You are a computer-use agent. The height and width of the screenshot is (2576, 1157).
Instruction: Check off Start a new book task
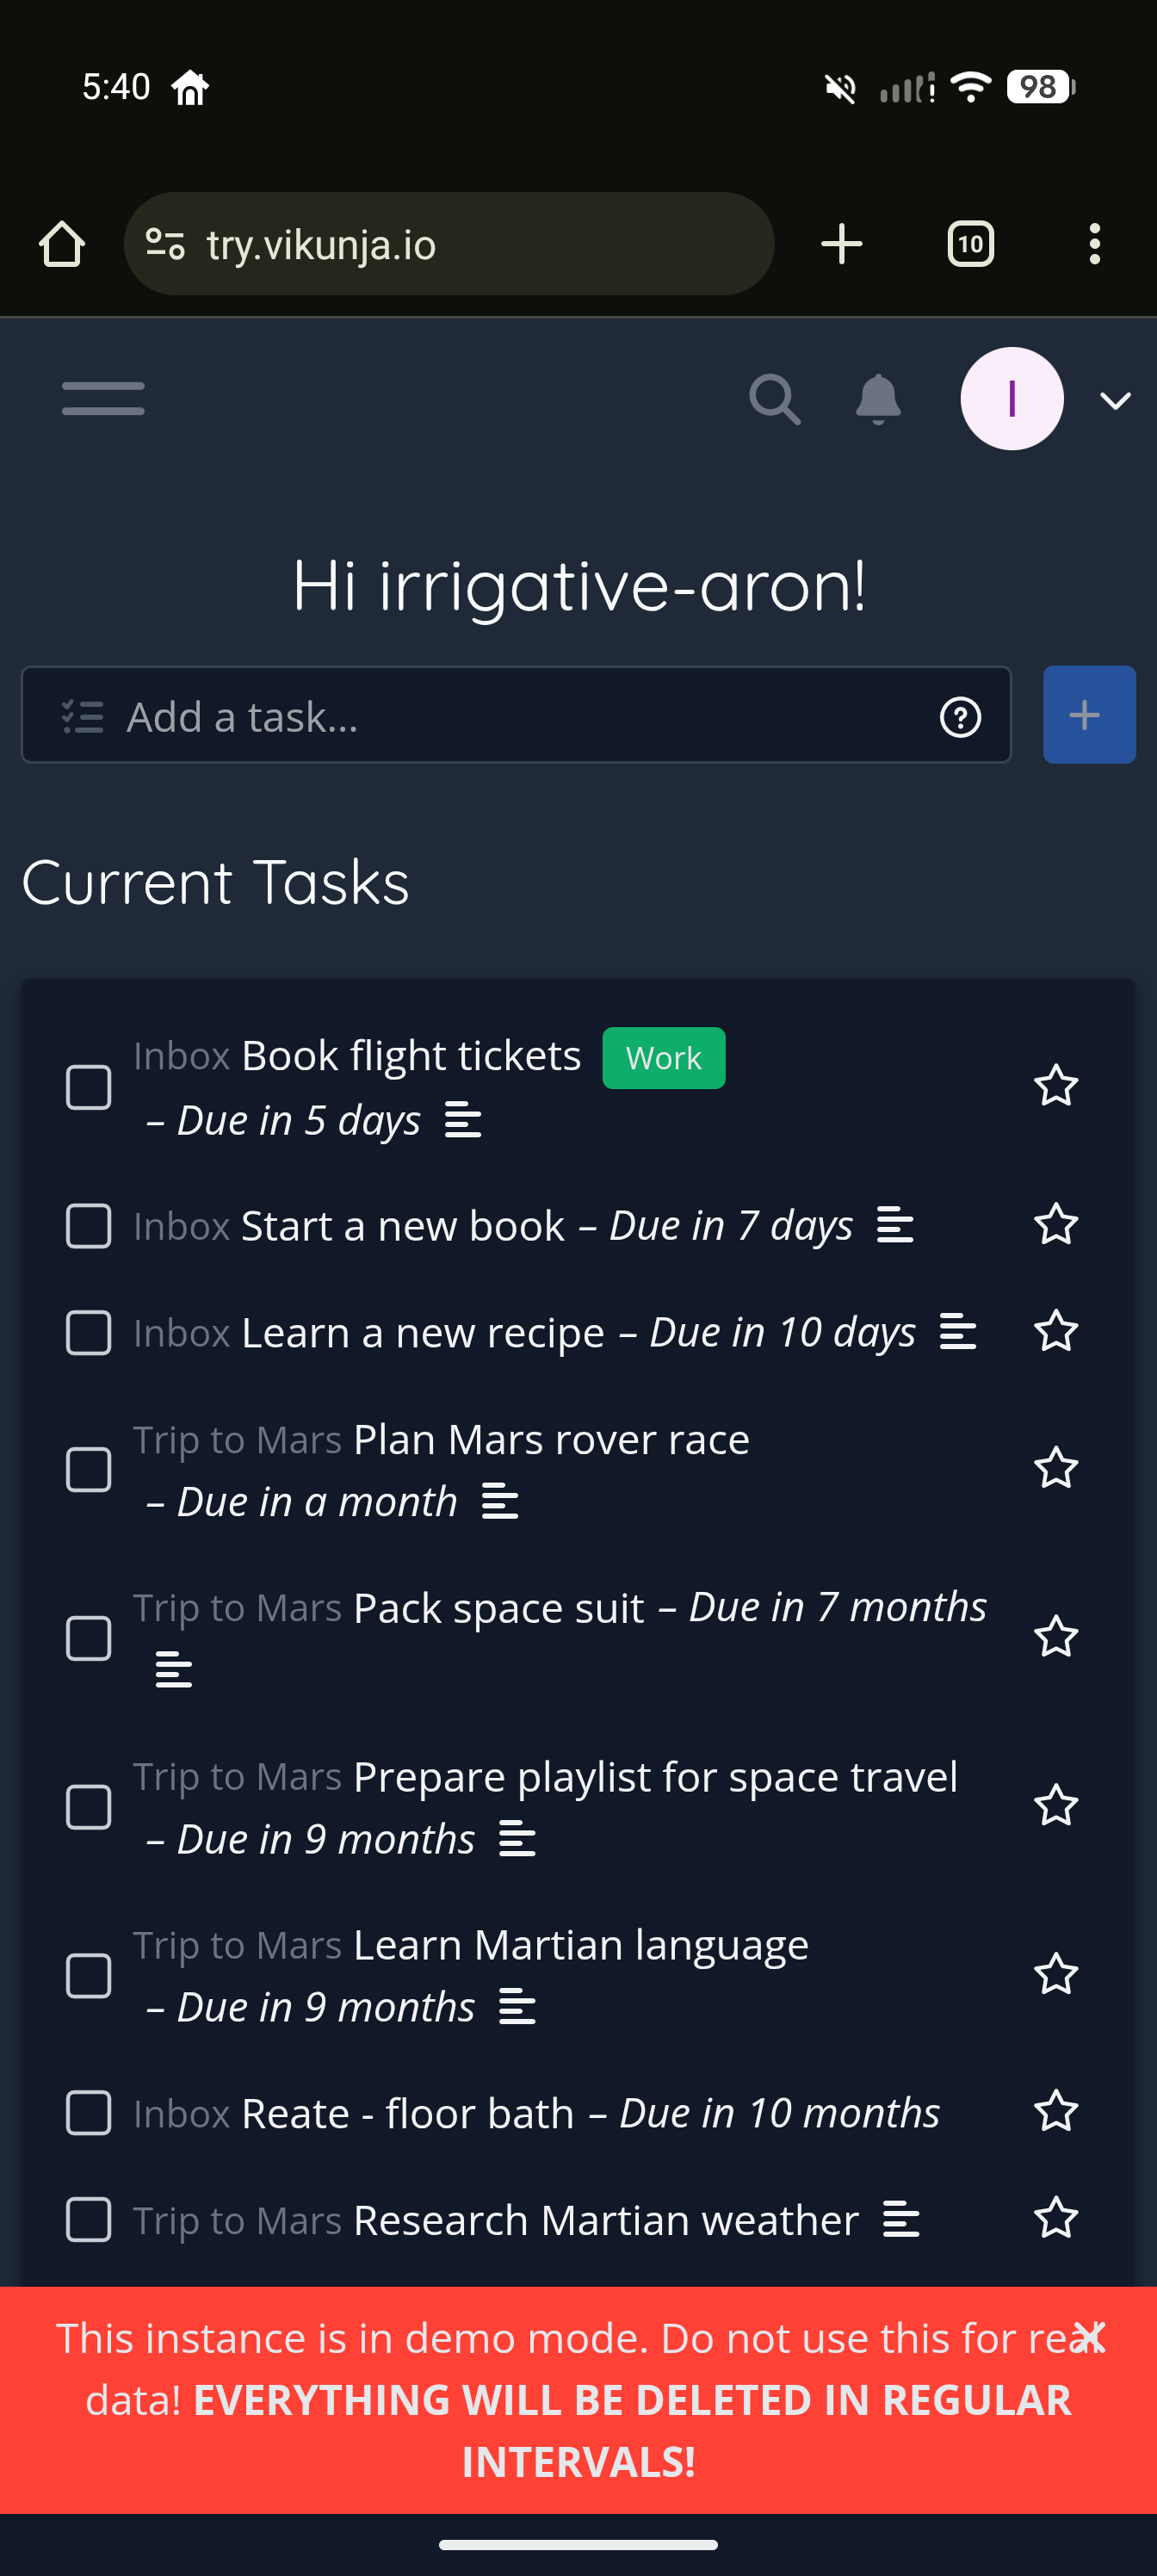(x=89, y=1226)
